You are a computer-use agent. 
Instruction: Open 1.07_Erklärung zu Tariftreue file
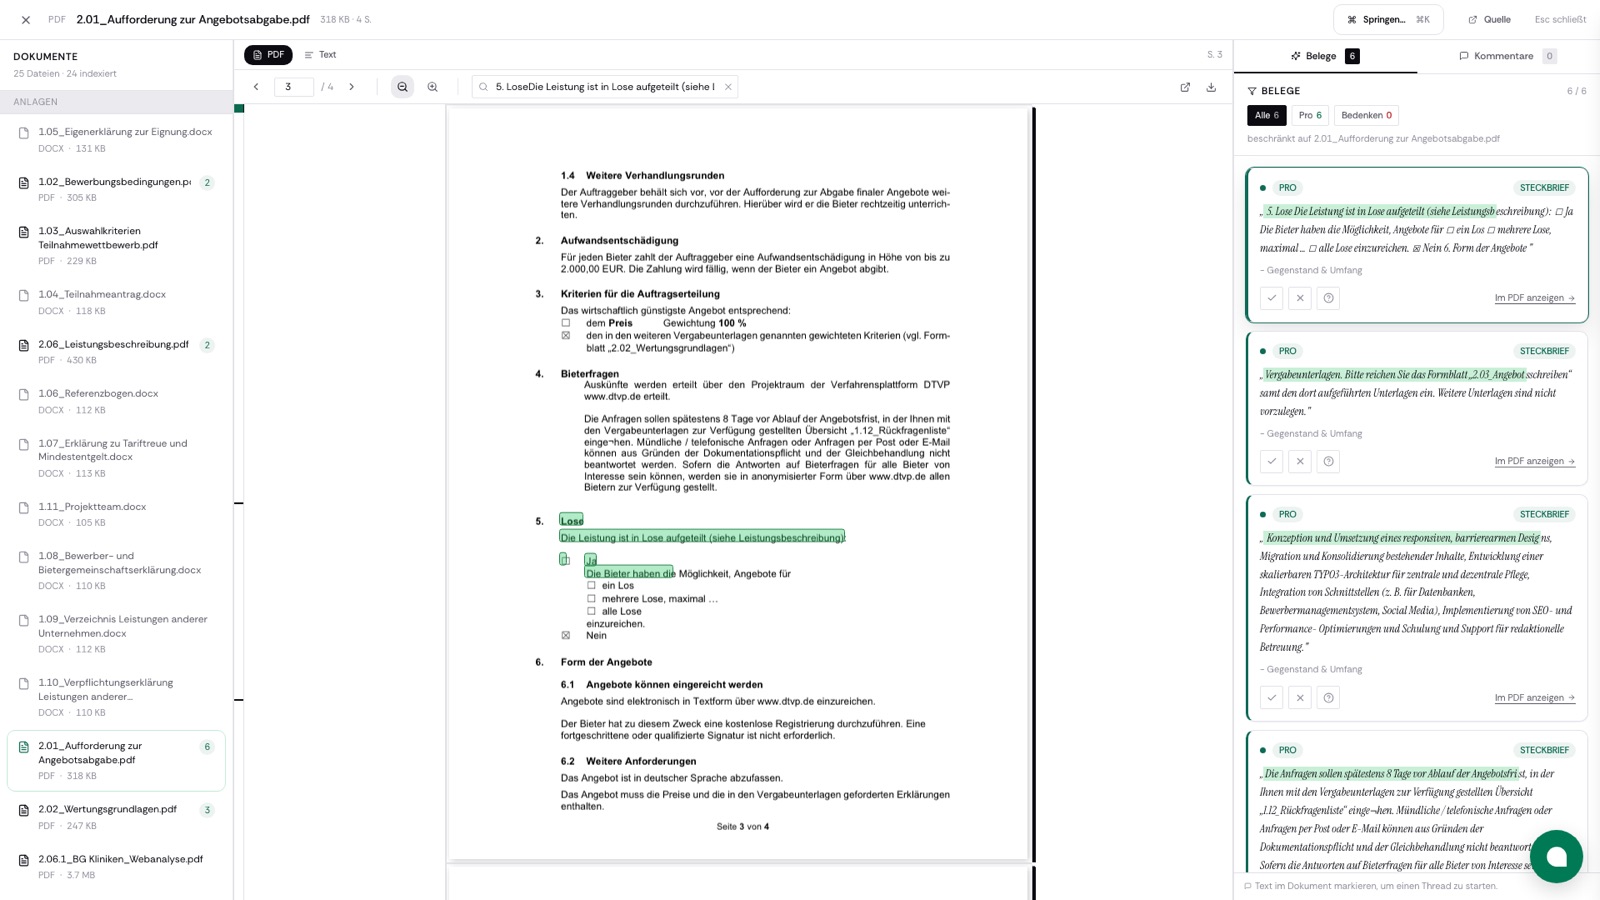[116, 457]
